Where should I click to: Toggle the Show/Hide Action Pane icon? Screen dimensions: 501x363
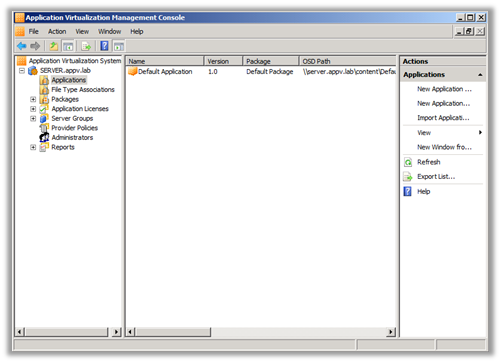(x=119, y=46)
